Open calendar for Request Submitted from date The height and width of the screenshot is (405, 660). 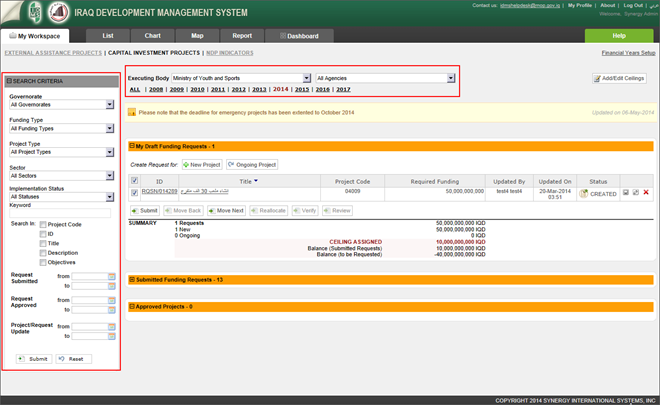pyautogui.click(x=112, y=277)
